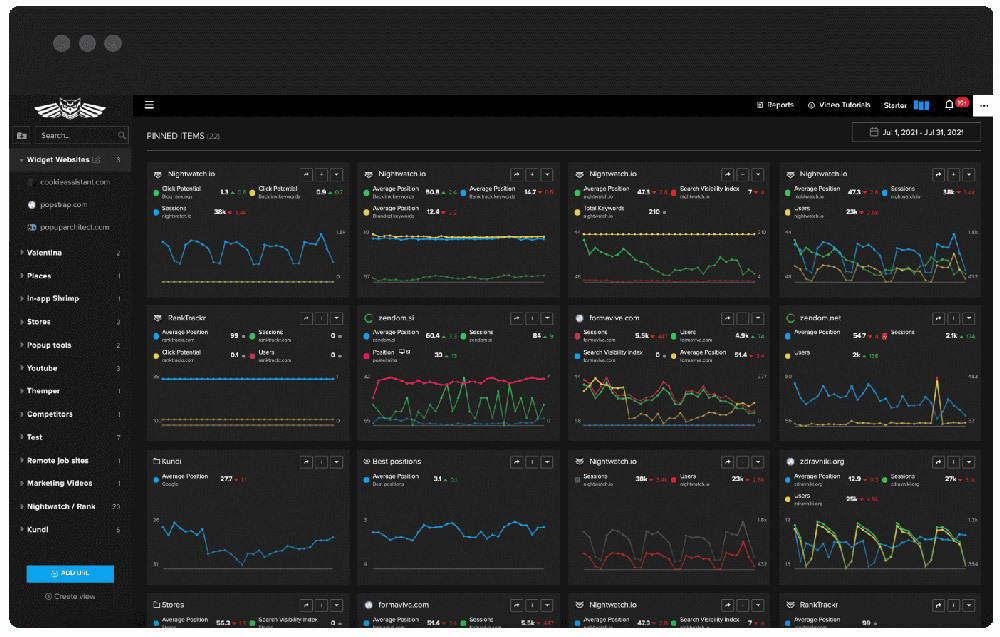The width and height of the screenshot is (1000, 637).
Task: Click the Starter plan label
Action: (x=895, y=105)
